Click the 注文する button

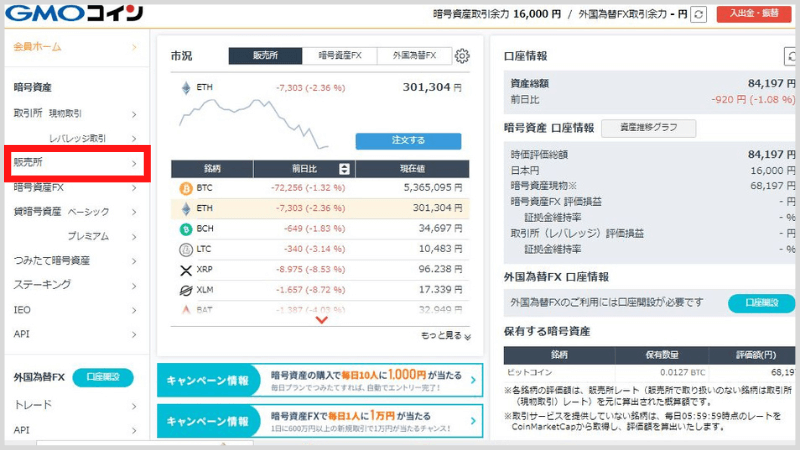point(408,141)
